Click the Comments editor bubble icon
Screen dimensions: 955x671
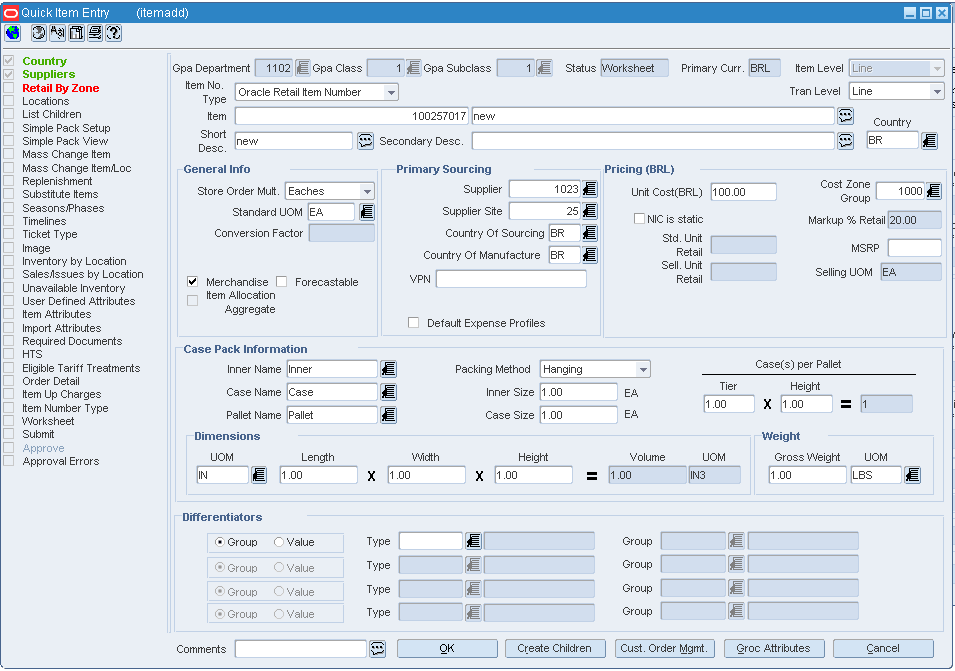click(x=377, y=649)
